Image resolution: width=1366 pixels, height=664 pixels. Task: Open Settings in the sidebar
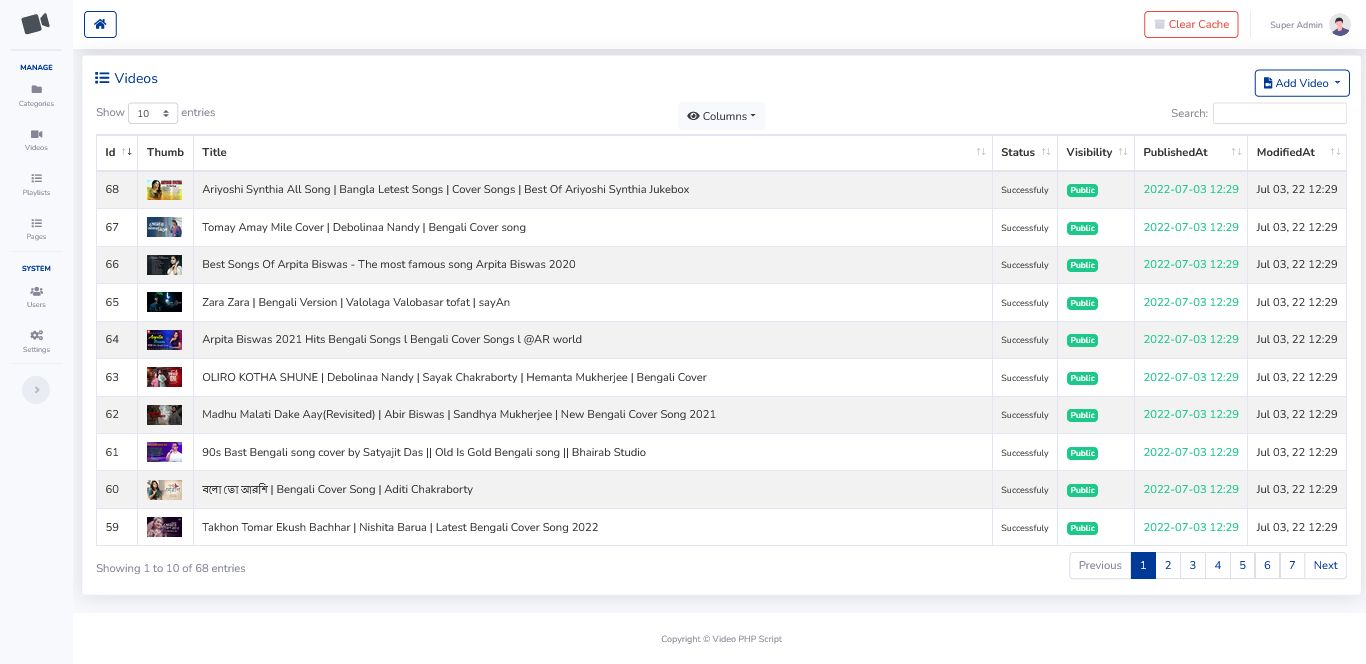36,341
